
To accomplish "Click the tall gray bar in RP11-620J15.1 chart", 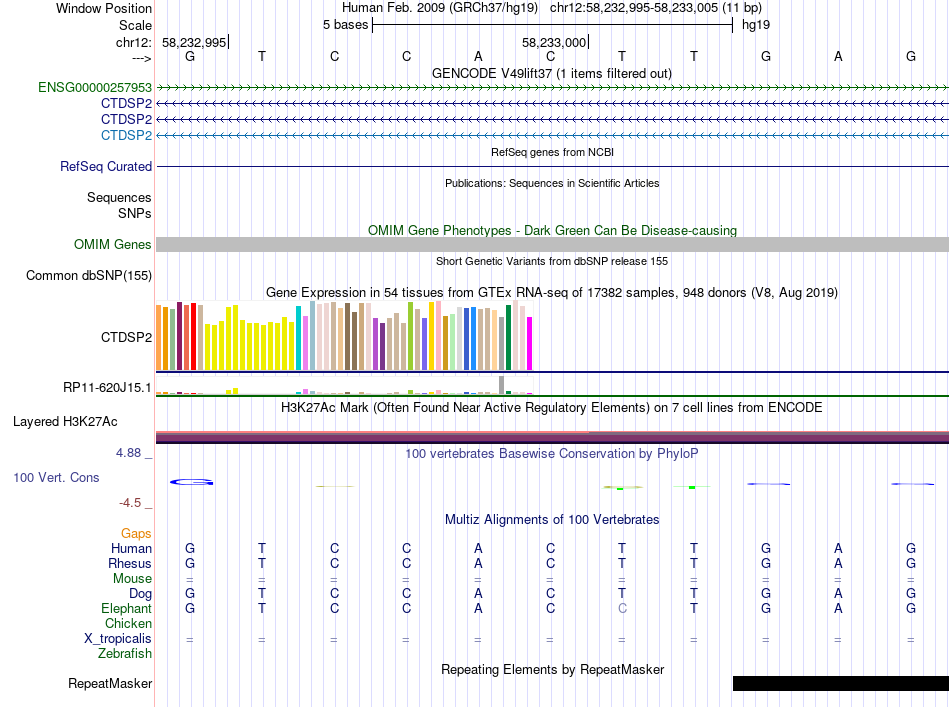I will coord(501,385).
